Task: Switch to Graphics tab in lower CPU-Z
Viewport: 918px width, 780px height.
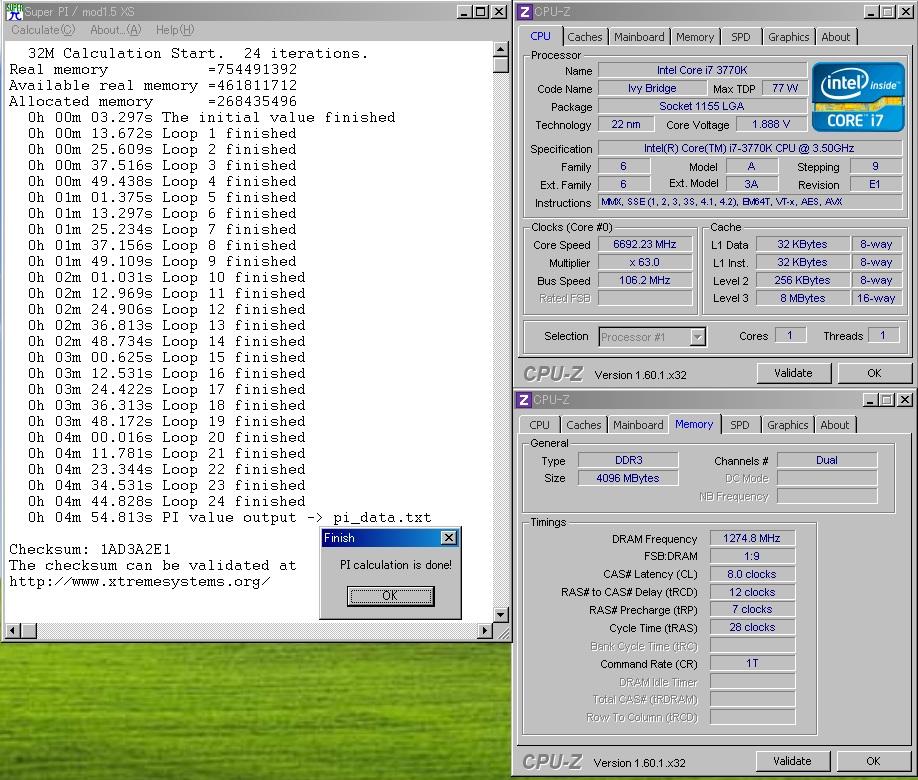Action: 787,425
